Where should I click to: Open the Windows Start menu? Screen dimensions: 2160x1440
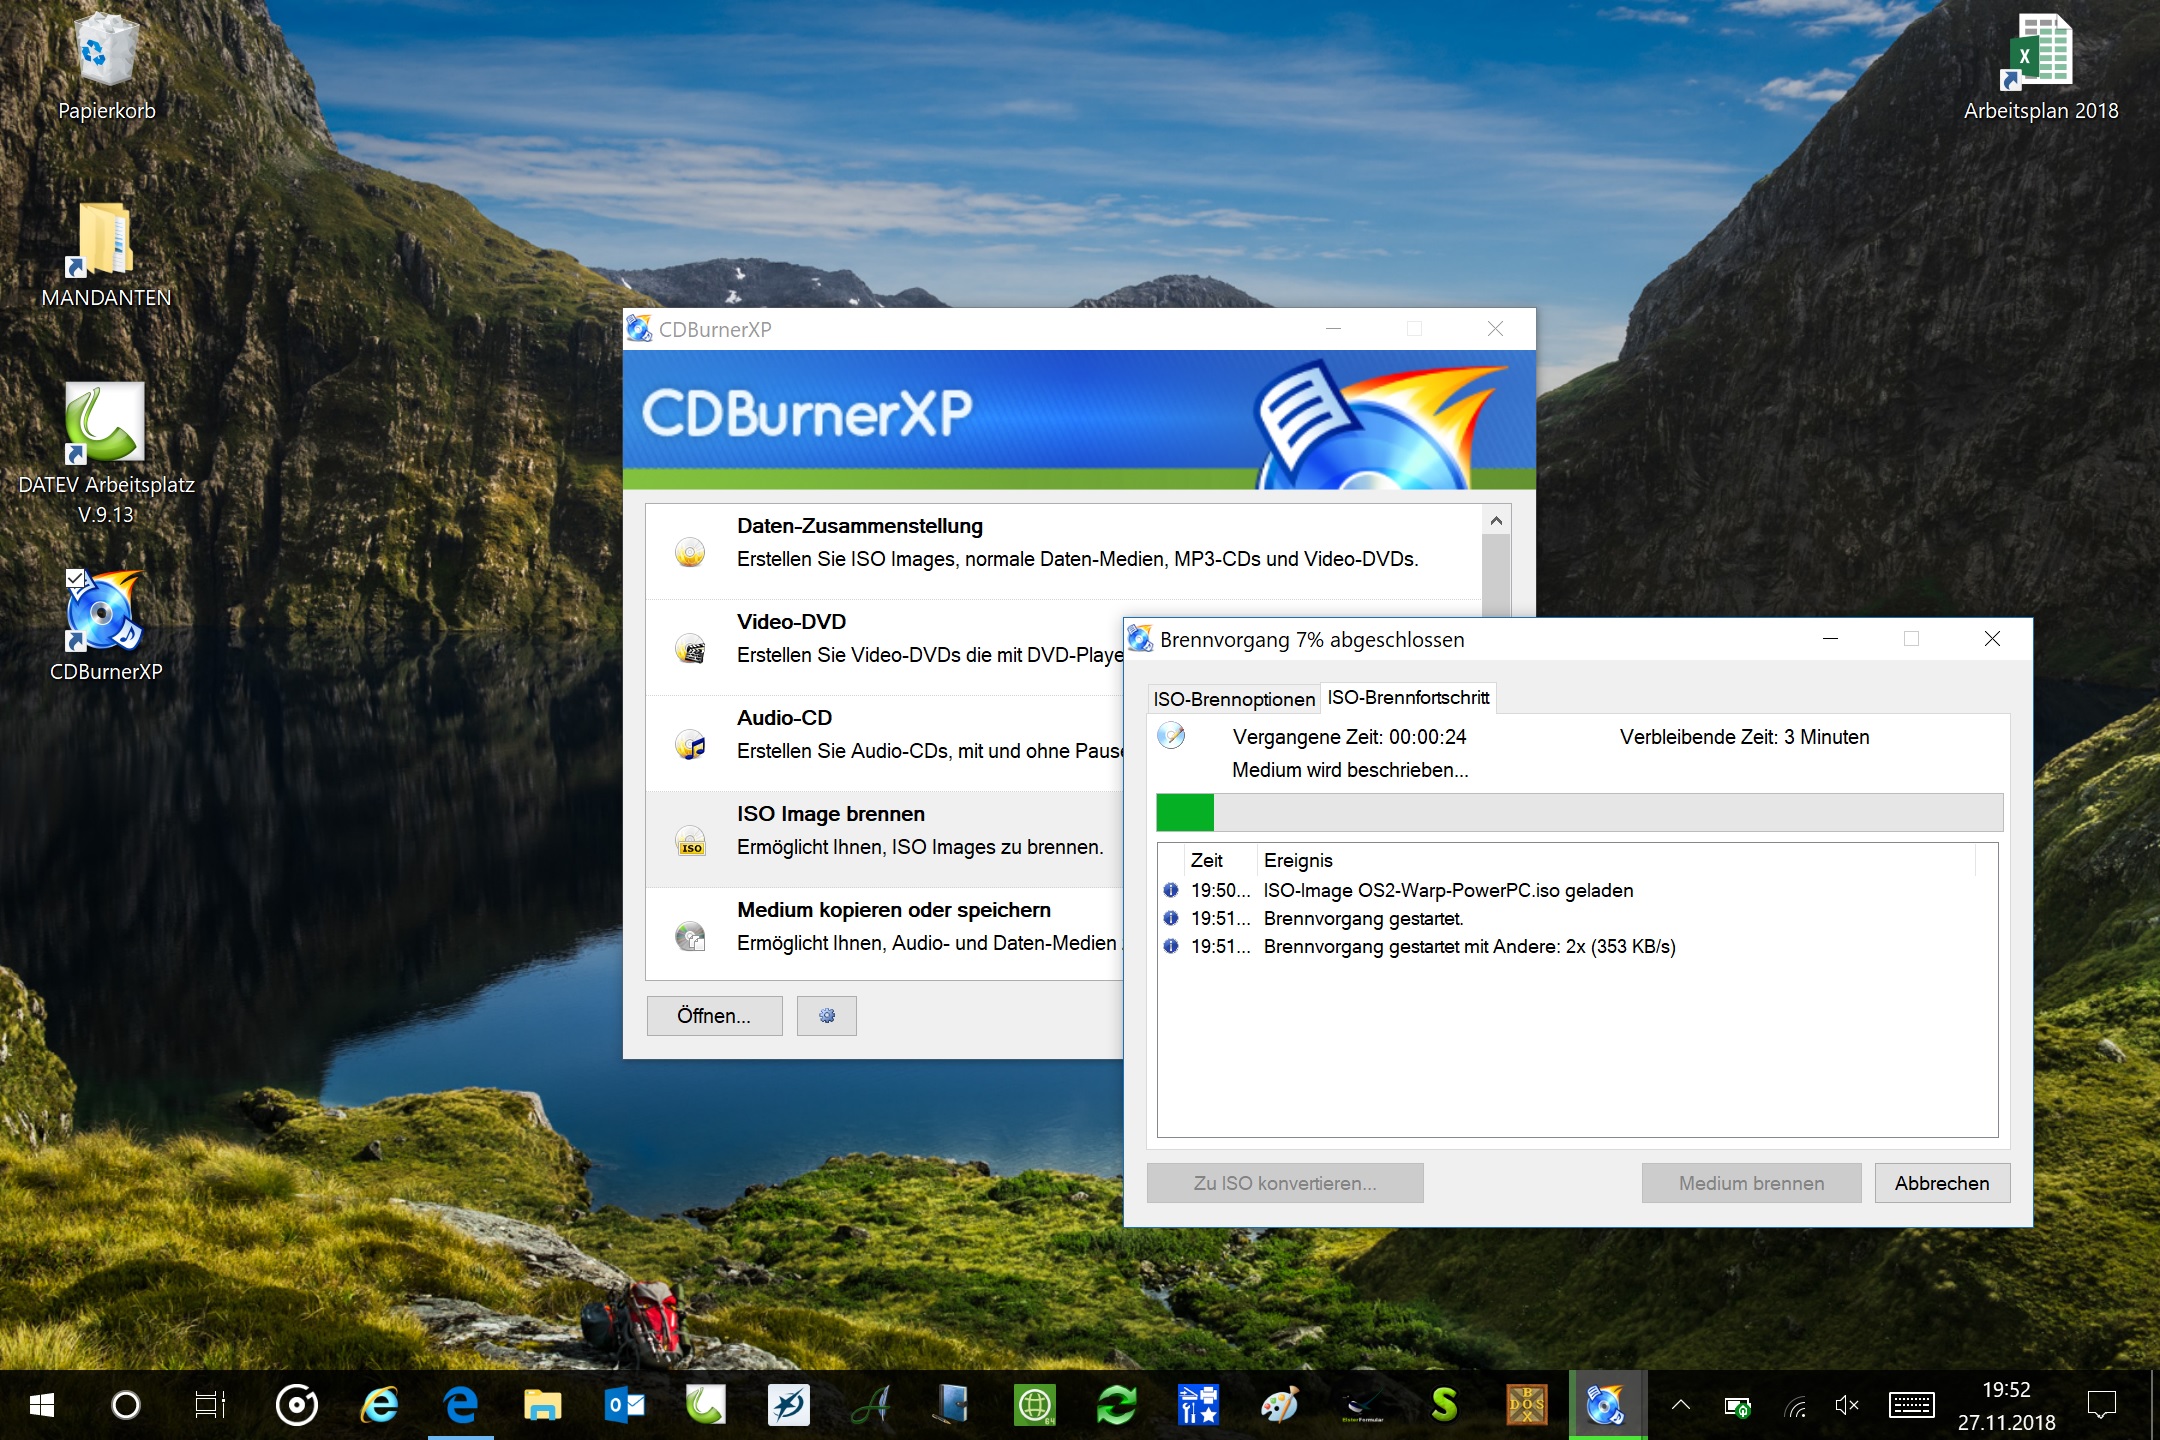[x=42, y=1405]
